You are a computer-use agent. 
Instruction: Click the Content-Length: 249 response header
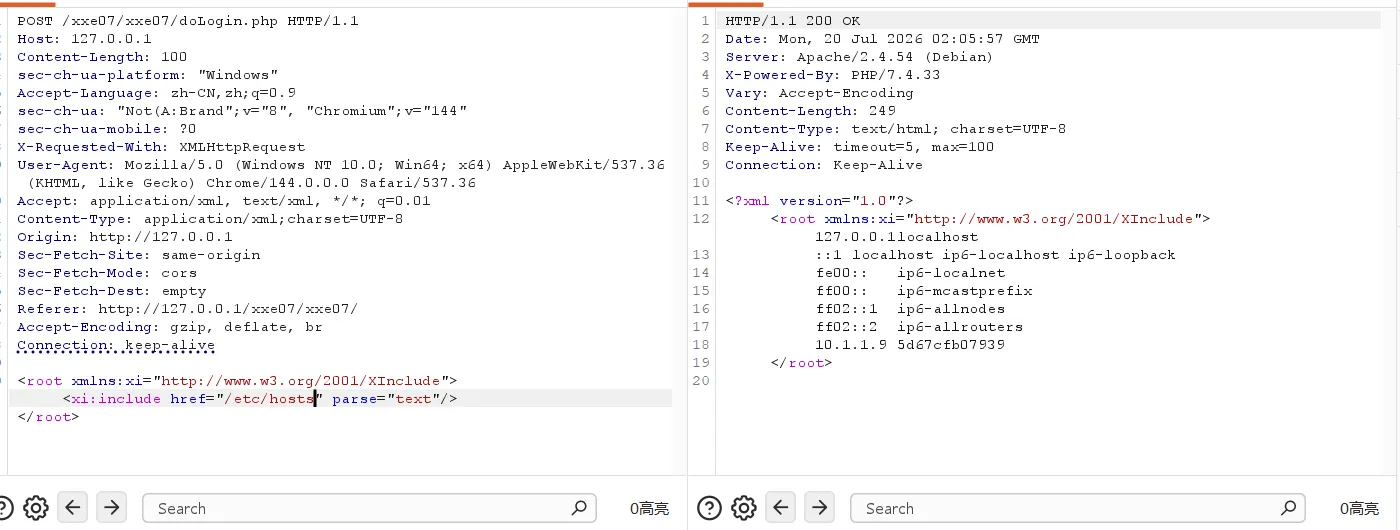click(811, 111)
